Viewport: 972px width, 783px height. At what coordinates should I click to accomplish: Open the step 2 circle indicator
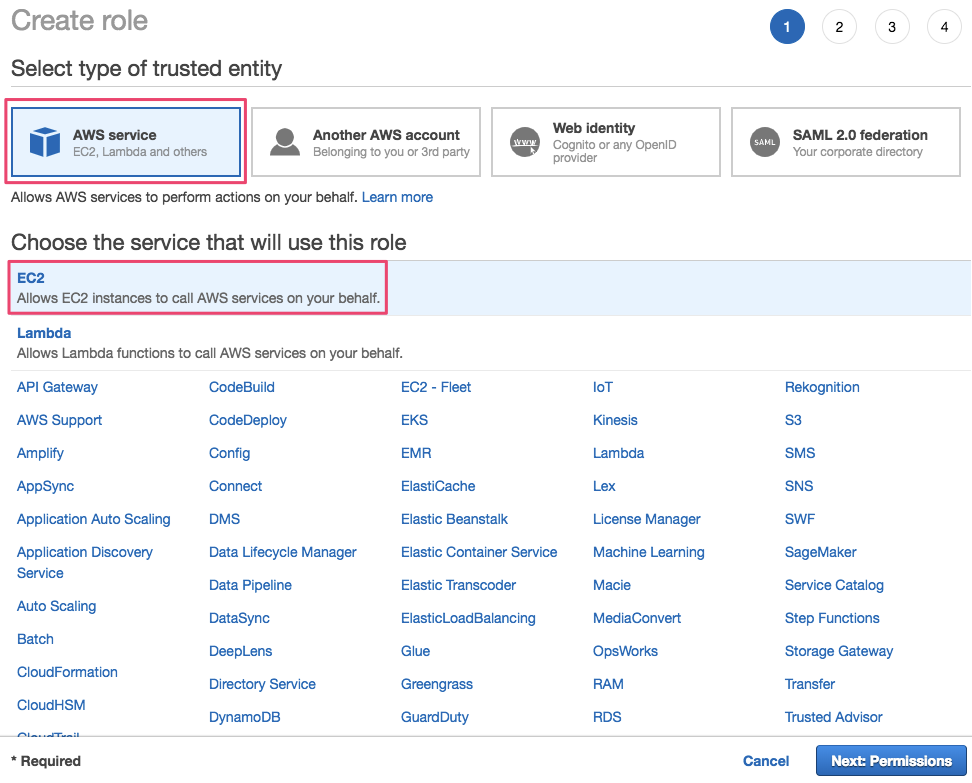coord(839,26)
